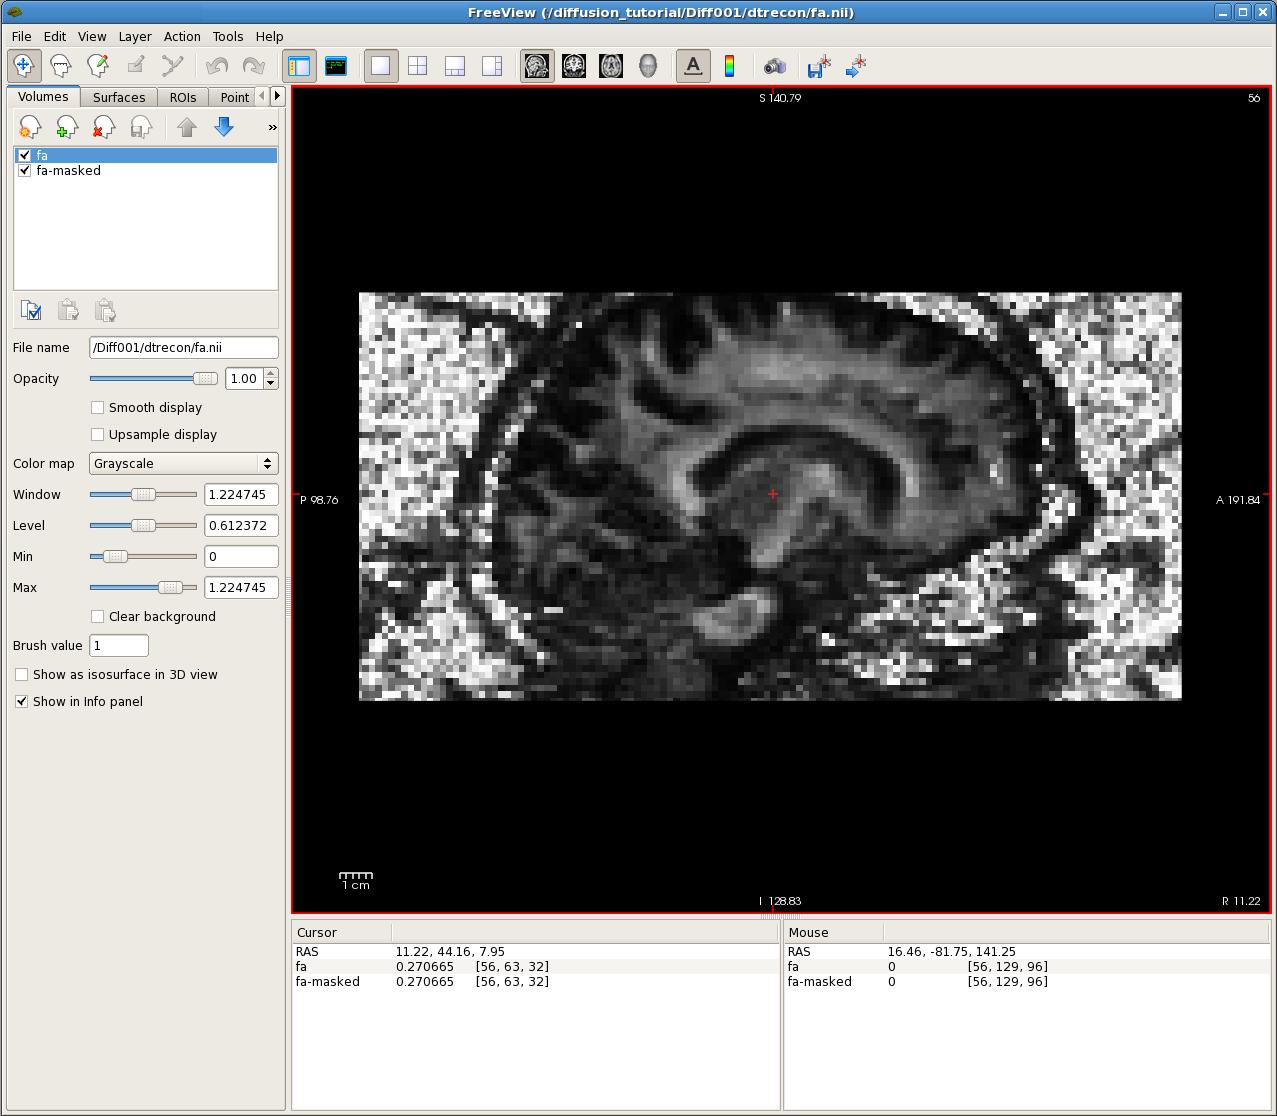
Task: Uncheck the fa-masked layer visibility
Action: [25, 171]
